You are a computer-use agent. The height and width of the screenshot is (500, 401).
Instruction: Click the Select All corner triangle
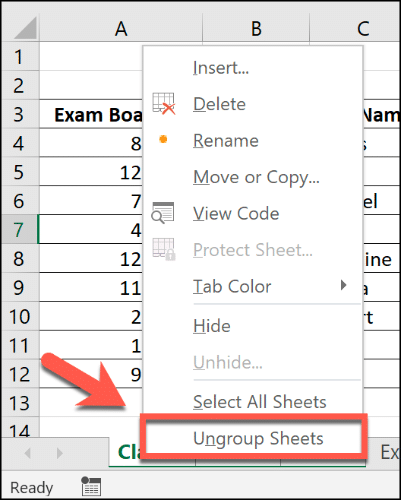[x=26, y=28]
